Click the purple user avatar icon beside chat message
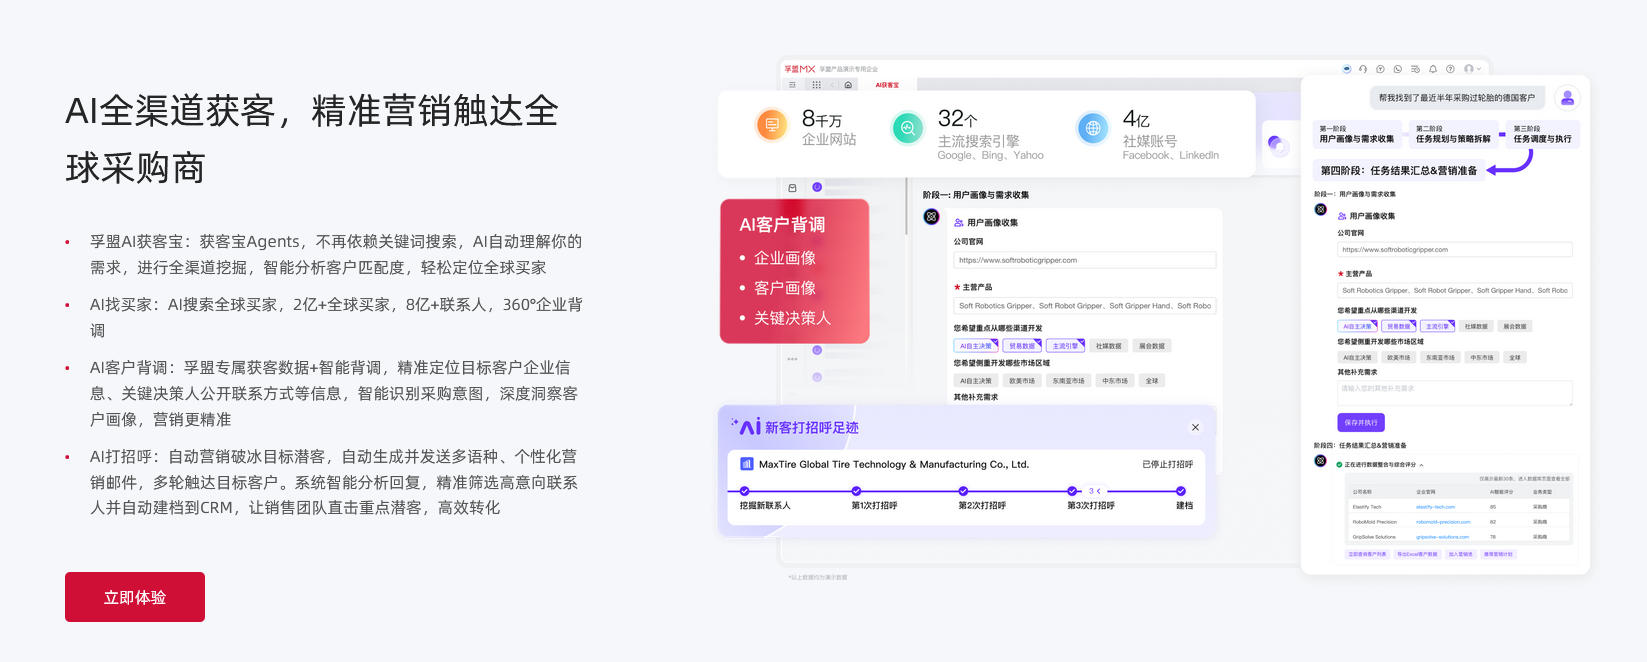This screenshot has width=1647, height=662. 1567,97
